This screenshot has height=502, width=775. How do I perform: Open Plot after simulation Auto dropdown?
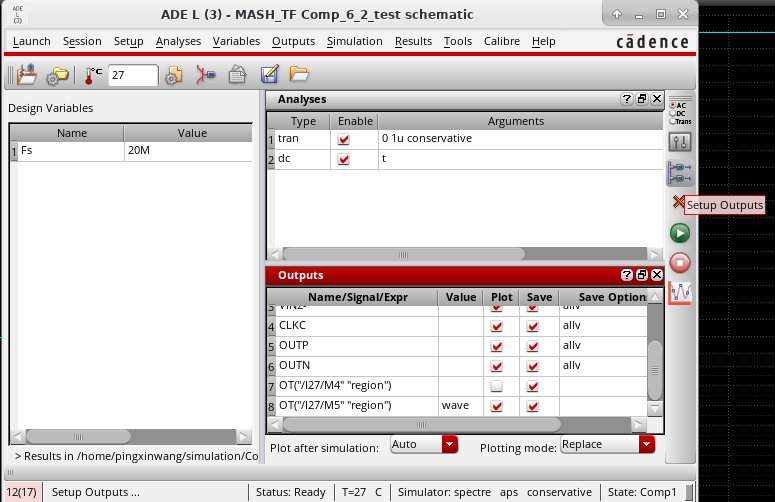point(424,444)
